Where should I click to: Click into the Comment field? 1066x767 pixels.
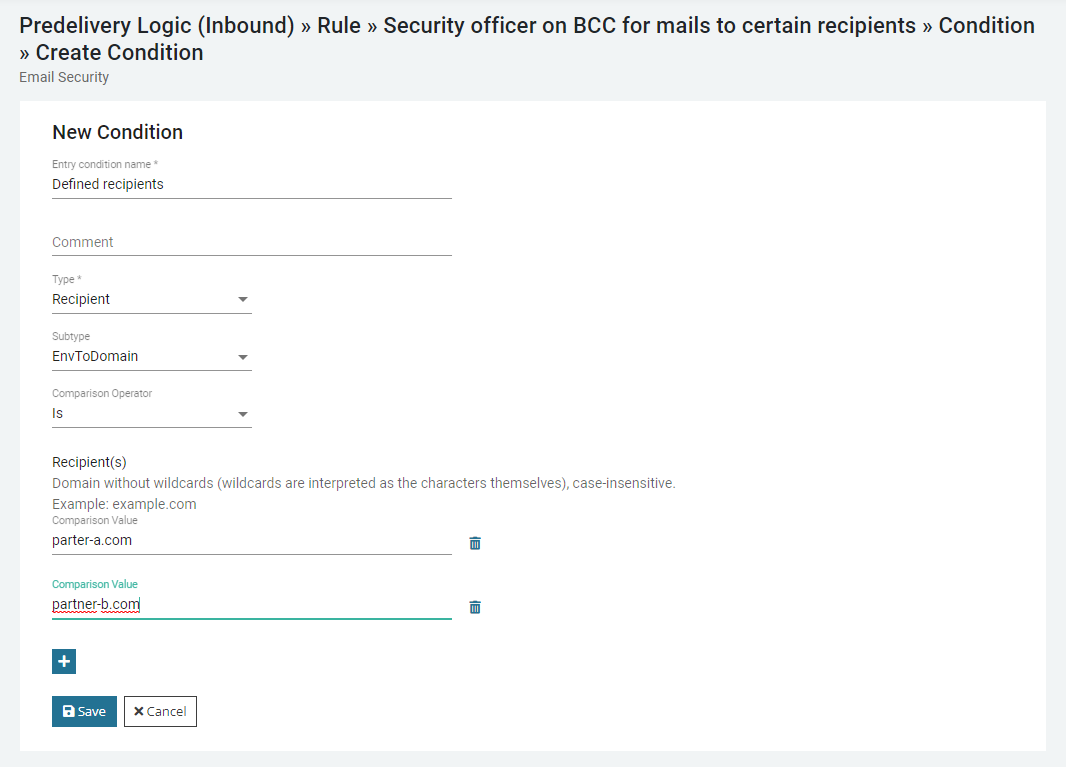(x=250, y=242)
